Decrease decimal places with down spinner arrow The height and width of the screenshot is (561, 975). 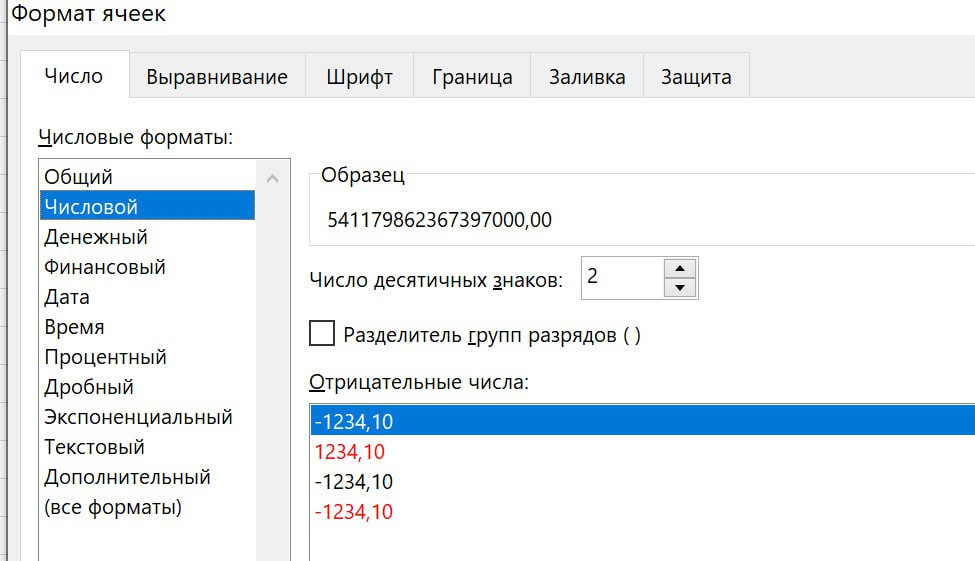pyautogui.click(x=680, y=288)
